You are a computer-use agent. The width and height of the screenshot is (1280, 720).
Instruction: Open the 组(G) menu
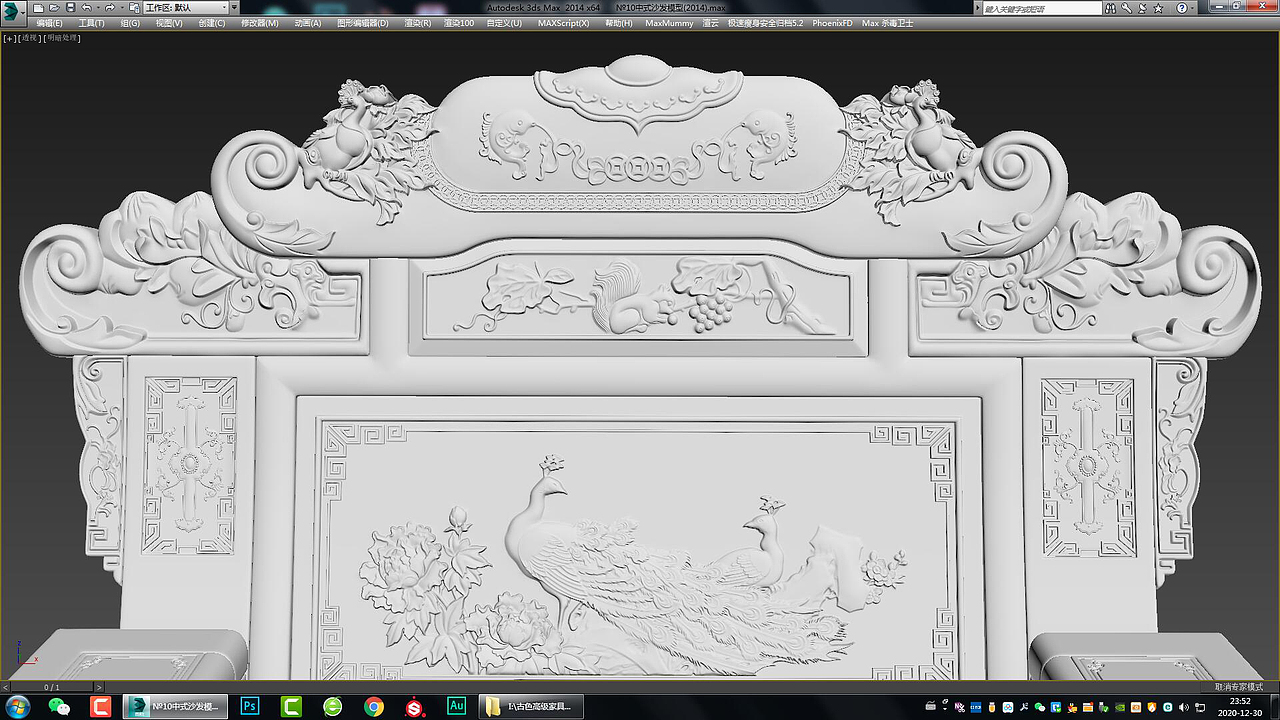click(130, 23)
